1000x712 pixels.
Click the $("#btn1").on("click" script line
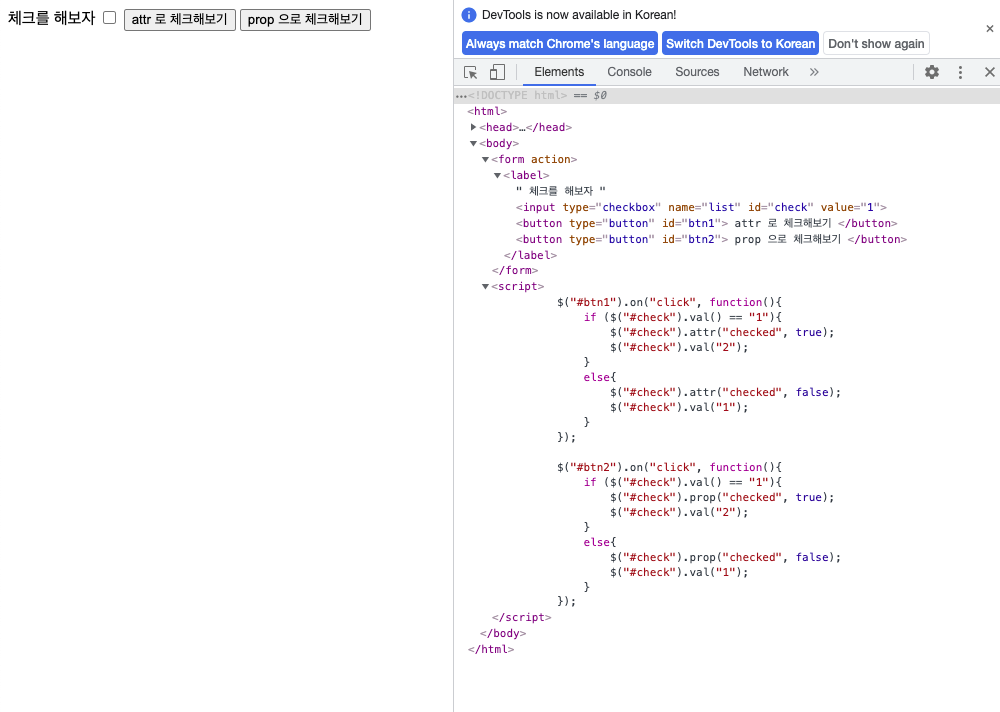(x=669, y=302)
